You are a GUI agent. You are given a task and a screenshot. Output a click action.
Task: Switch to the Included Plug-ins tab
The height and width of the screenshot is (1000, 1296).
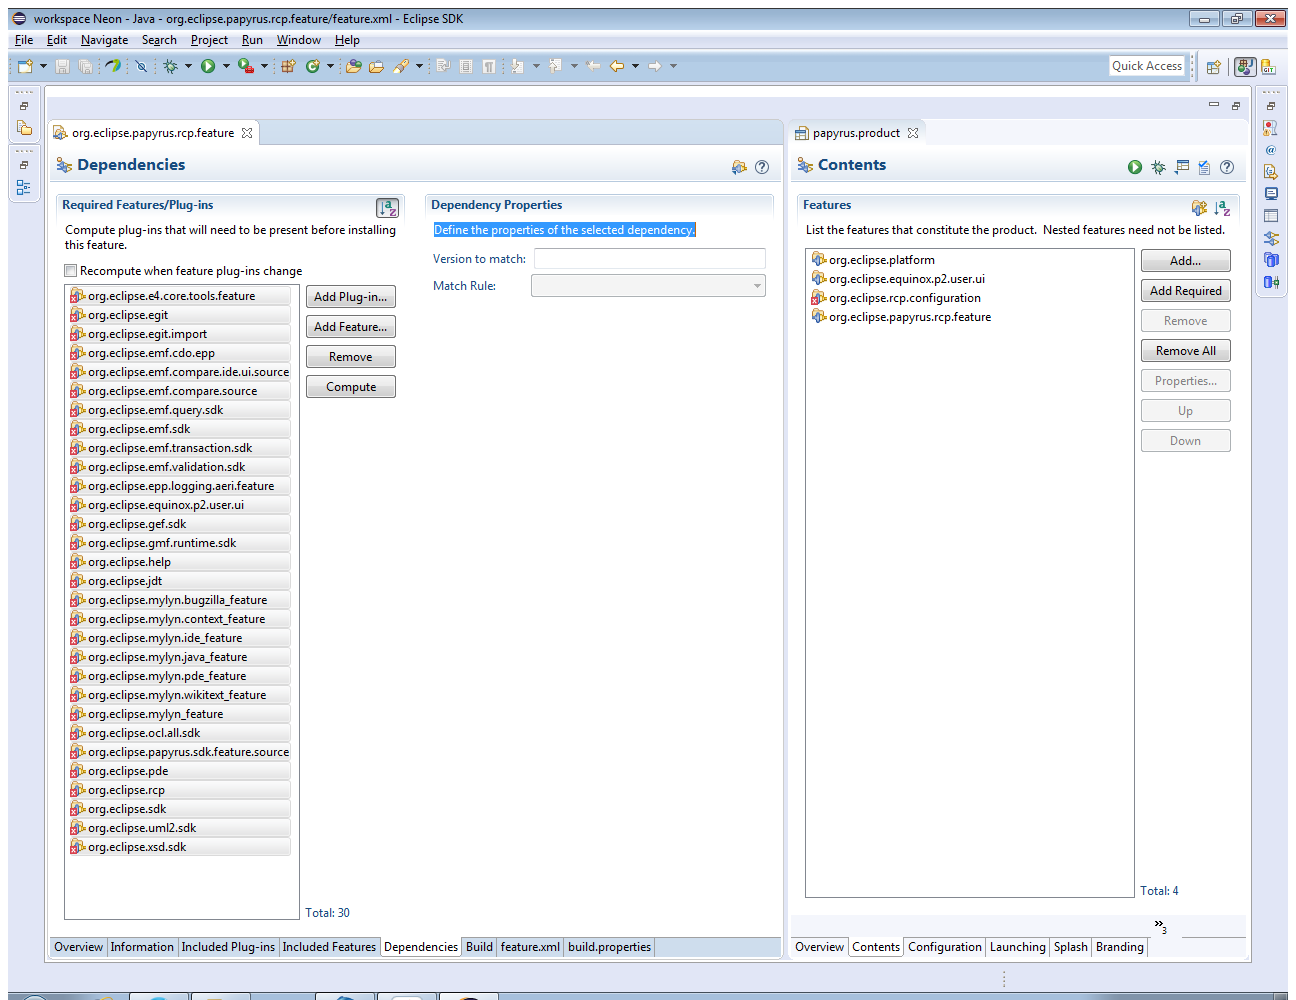(228, 947)
